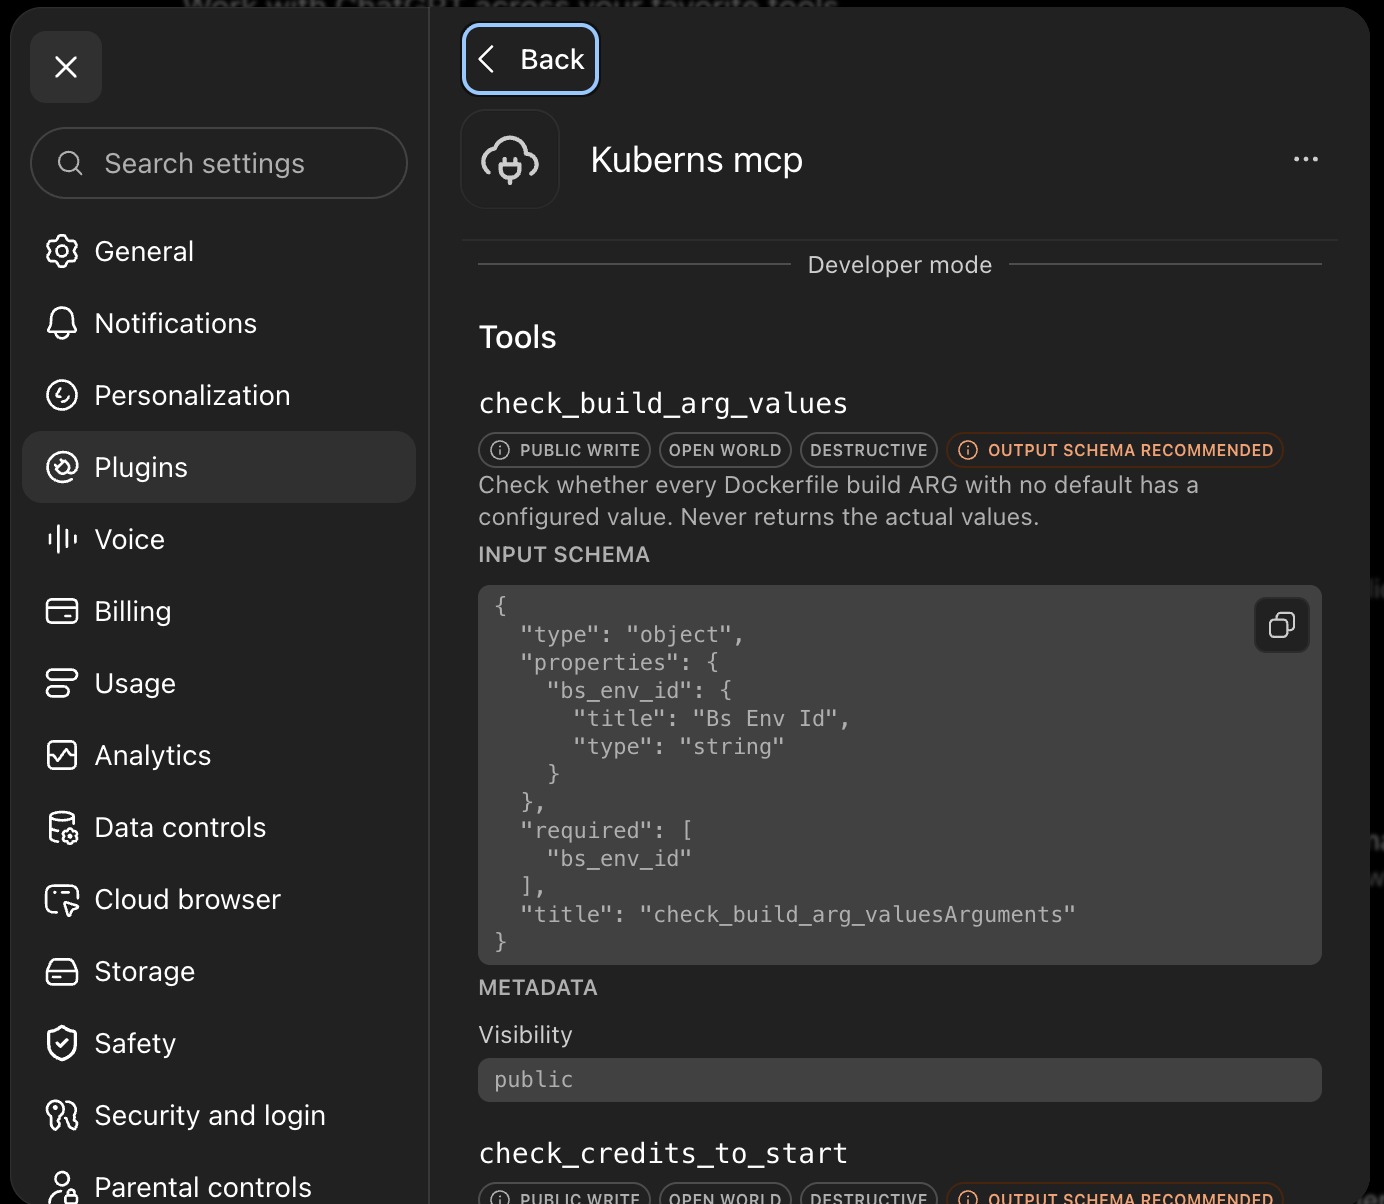Click the Voice waveform icon
Screen dimensions: 1384x1204
click(x=62, y=539)
